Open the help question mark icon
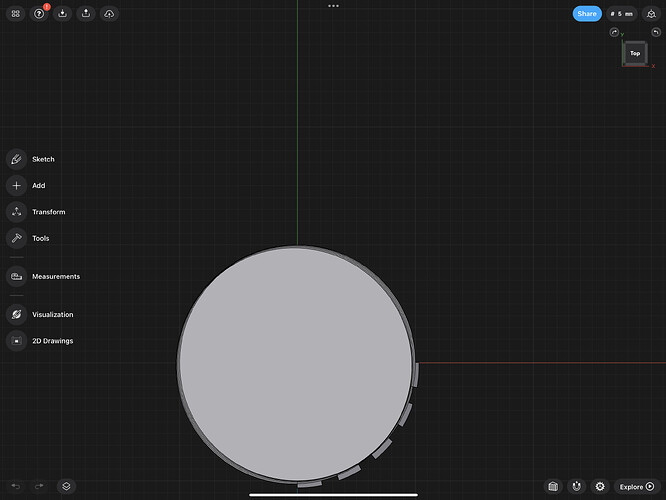The height and width of the screenshot is (500, 666). (39, 14)
